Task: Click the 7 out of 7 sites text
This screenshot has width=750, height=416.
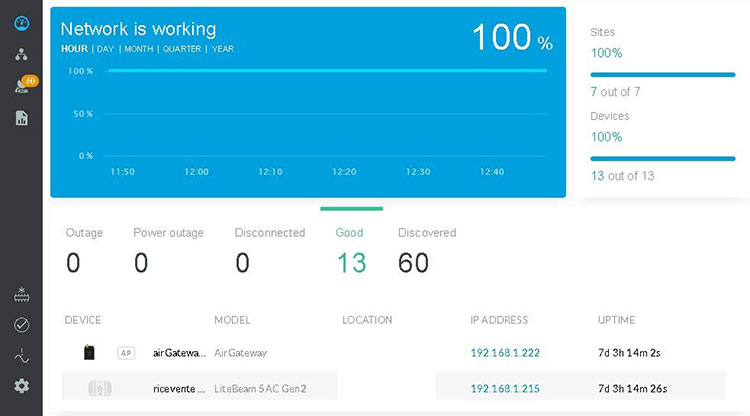Action: click(615, 92)
